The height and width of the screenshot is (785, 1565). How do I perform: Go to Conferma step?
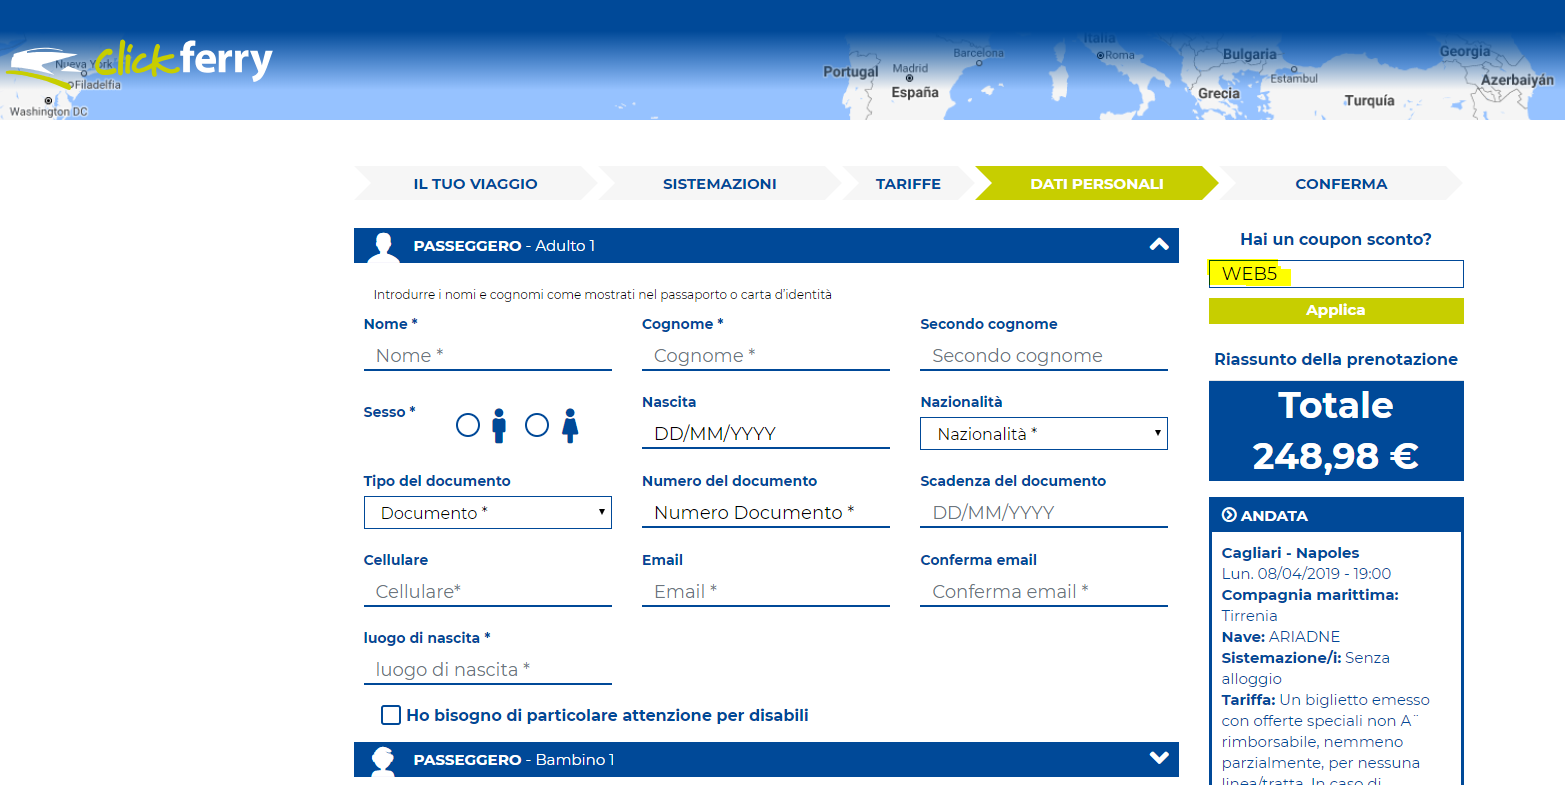click(x=1341, y=184)
